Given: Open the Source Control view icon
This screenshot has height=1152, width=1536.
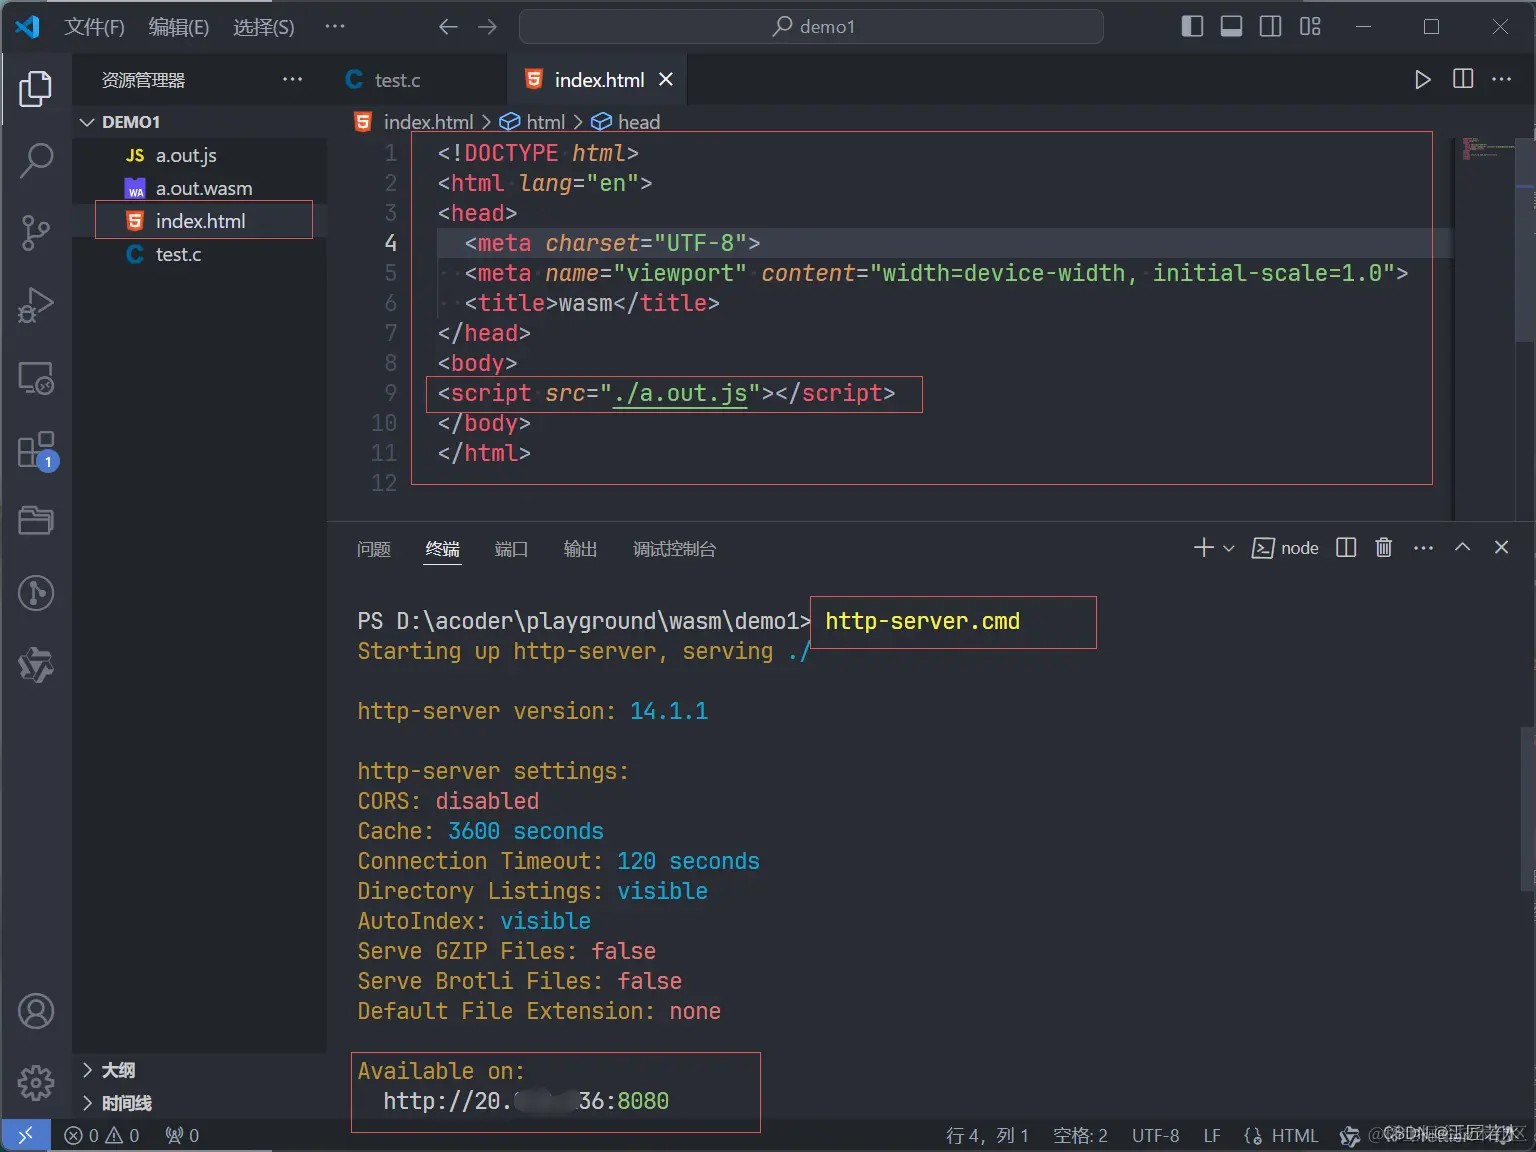Looking at the screenshot, I should pos(36,233).
